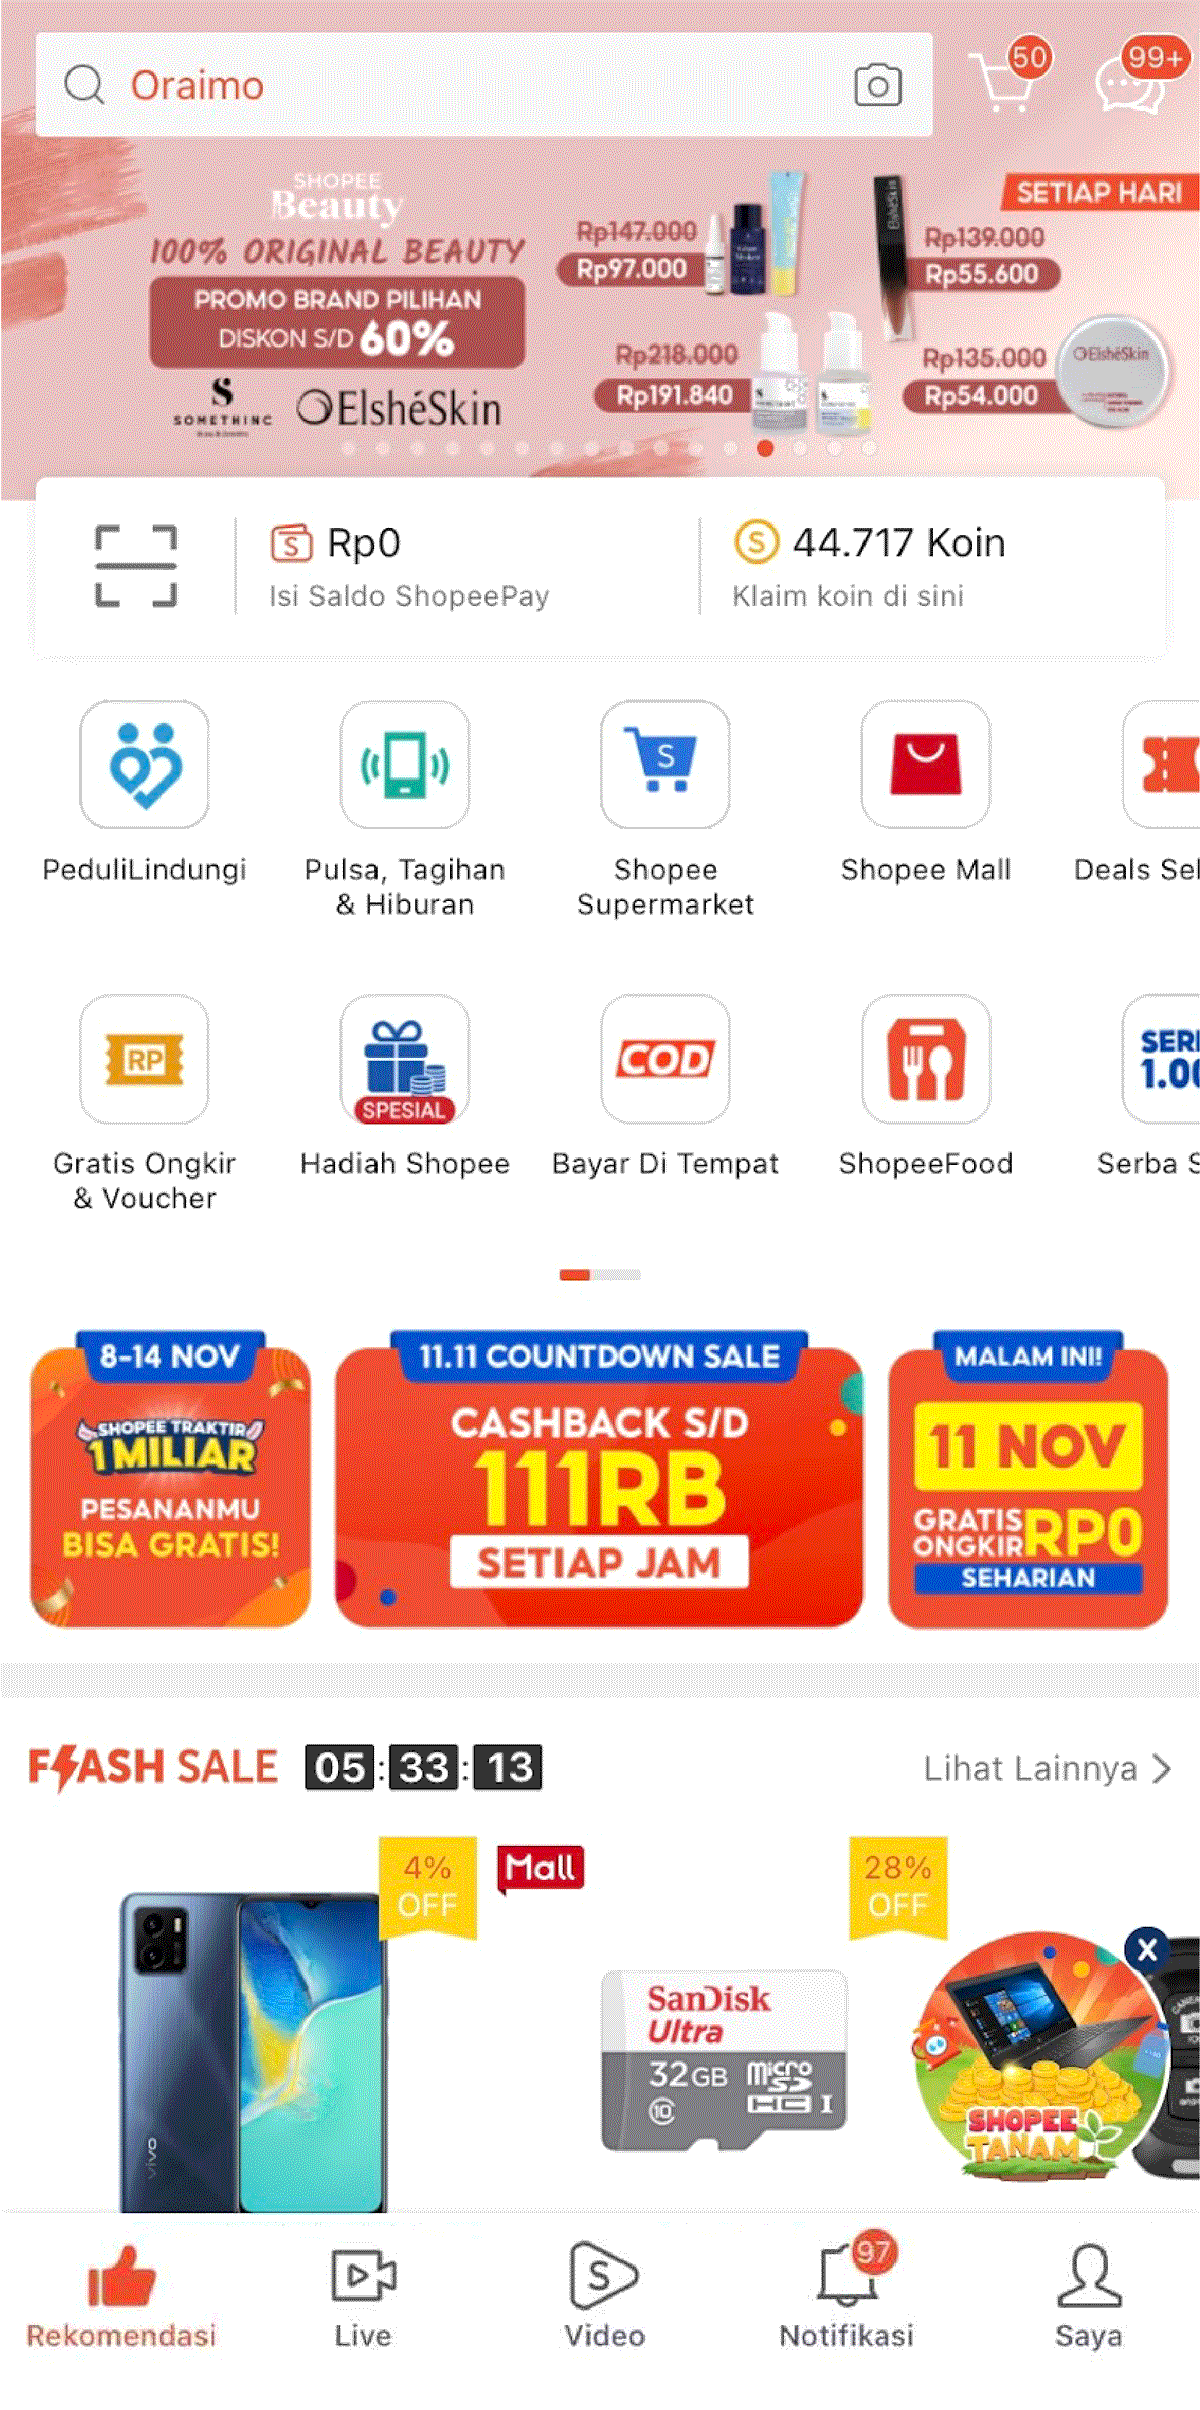The width and height of the screenshot is (1200, 2410).
Task: Open the QR code scanner icon
Action: (136, 566)
